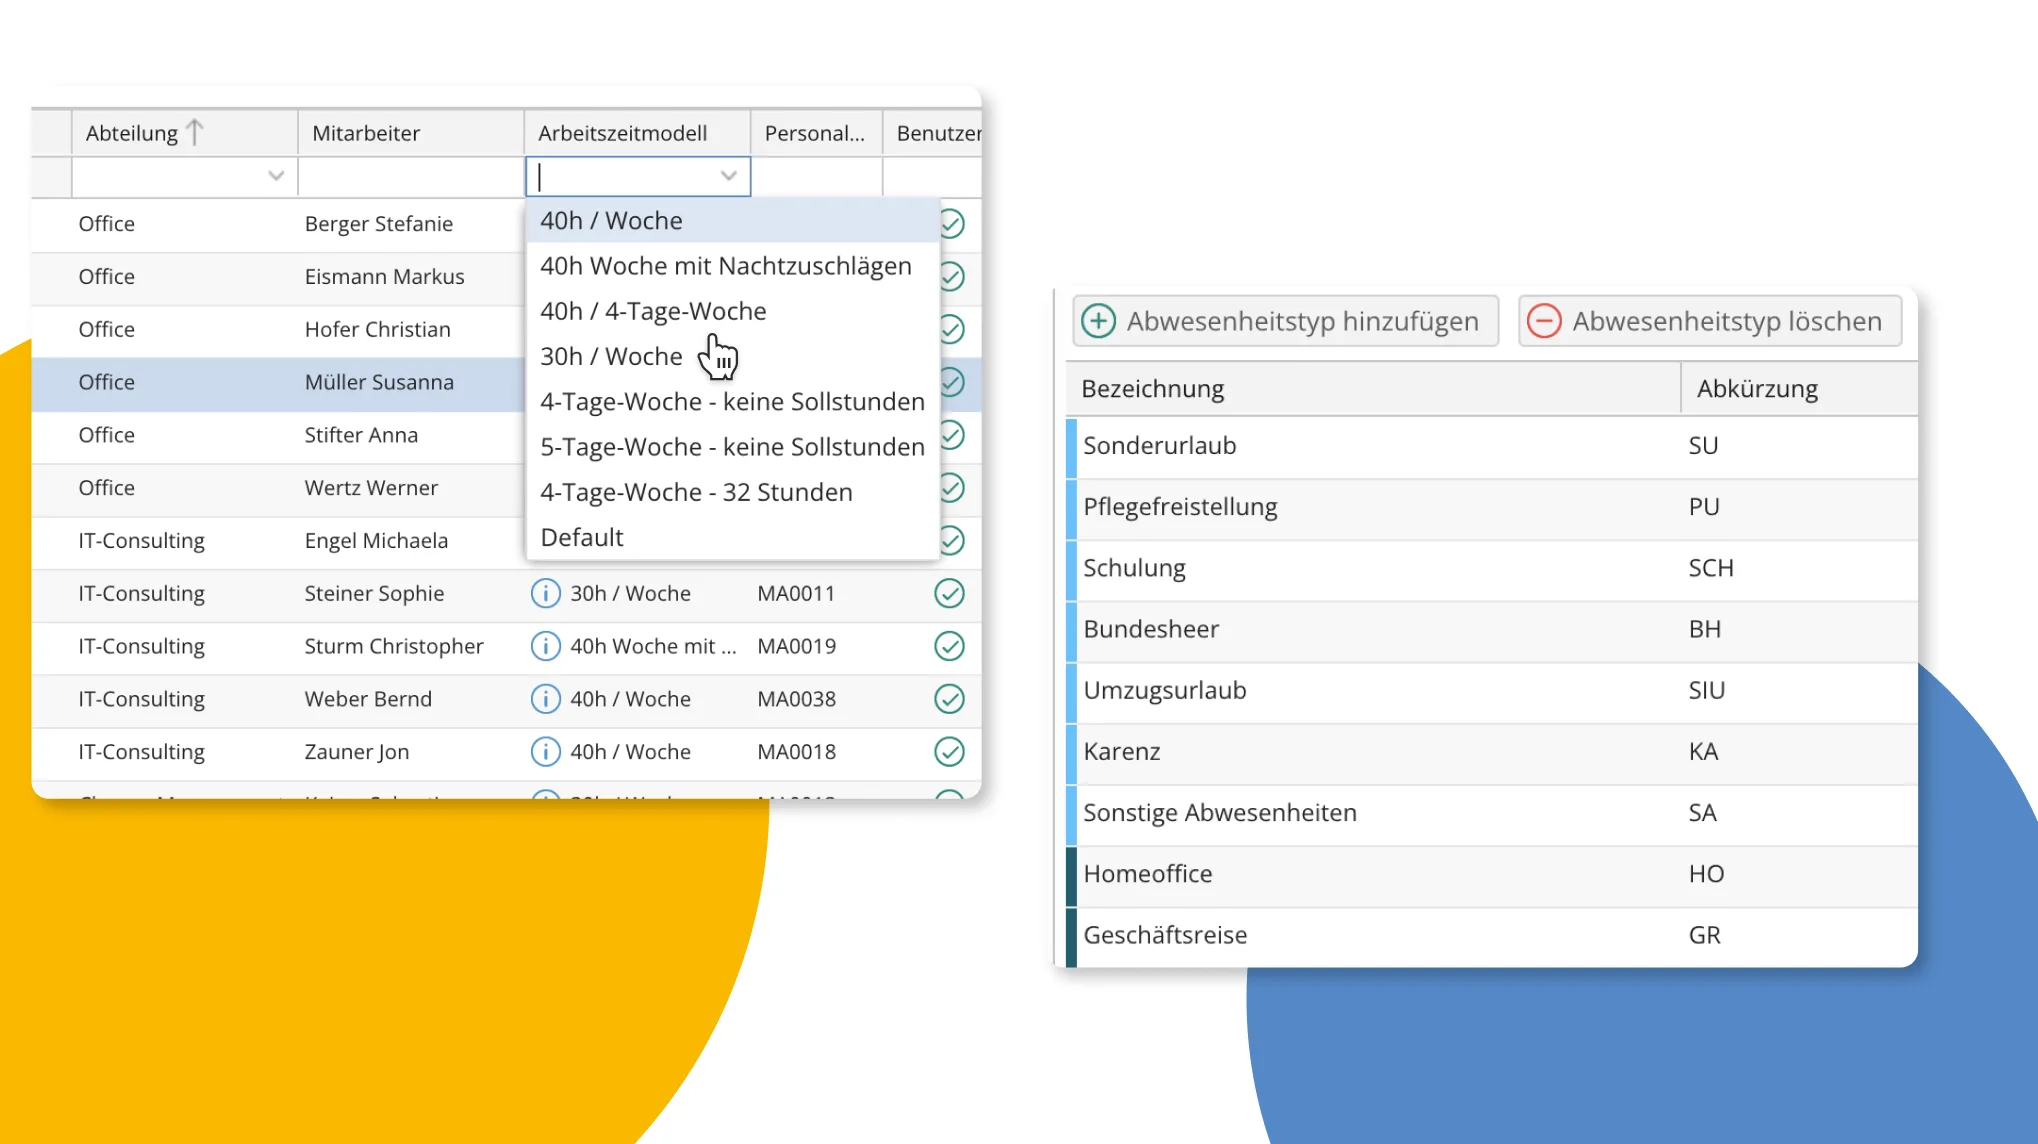Viewport: 2038px width, 1144px height.
Task: Click the Mitarbeiter filter input field
Action: coord(411,176)
